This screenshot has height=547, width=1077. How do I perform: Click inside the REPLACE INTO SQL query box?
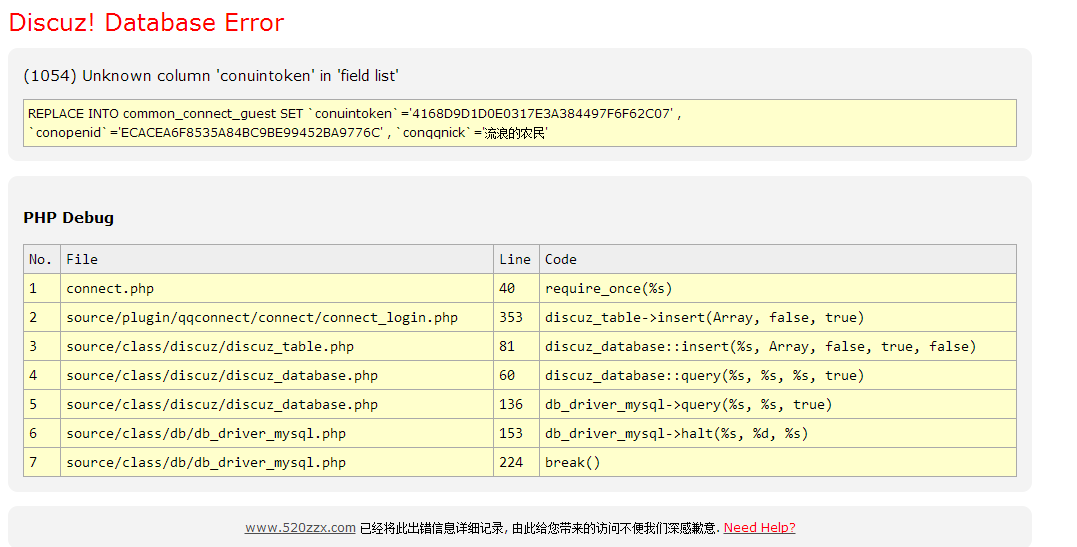(519, 123)
